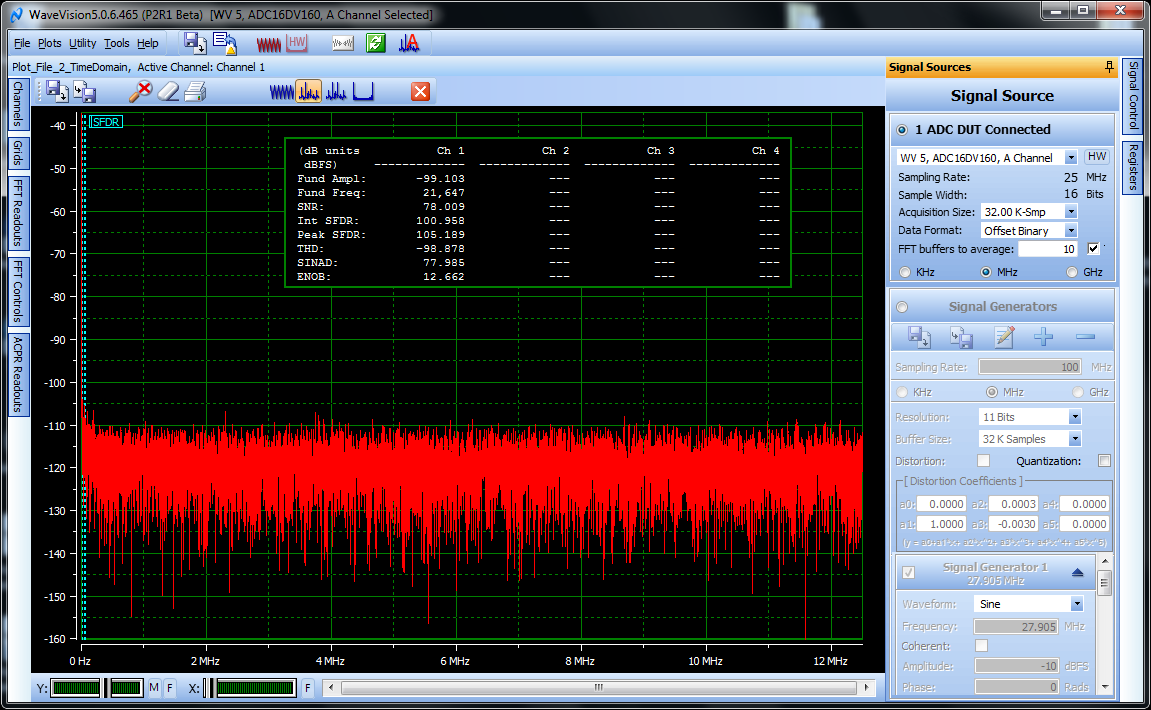Close the plot with red X icon
This screenshot has width=1151, height=710.
point(420,92)
